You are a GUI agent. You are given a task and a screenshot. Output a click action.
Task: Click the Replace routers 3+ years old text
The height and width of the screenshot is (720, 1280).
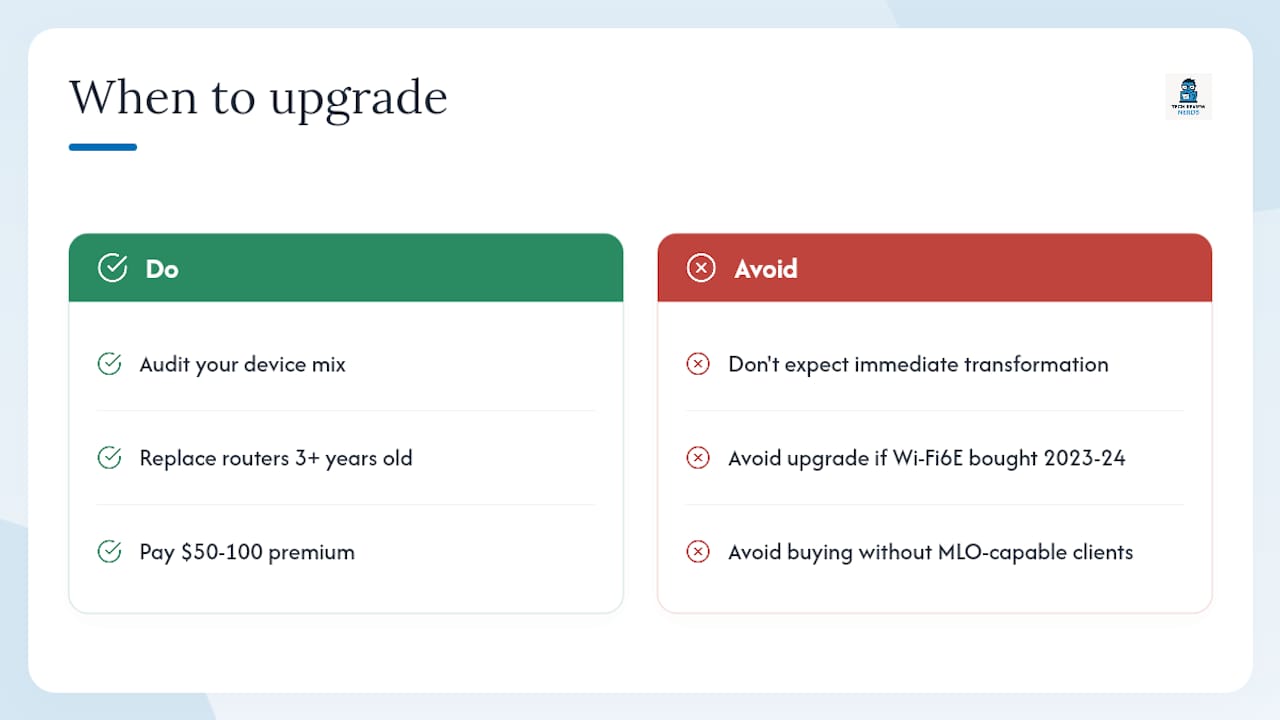tap(276, 458)
